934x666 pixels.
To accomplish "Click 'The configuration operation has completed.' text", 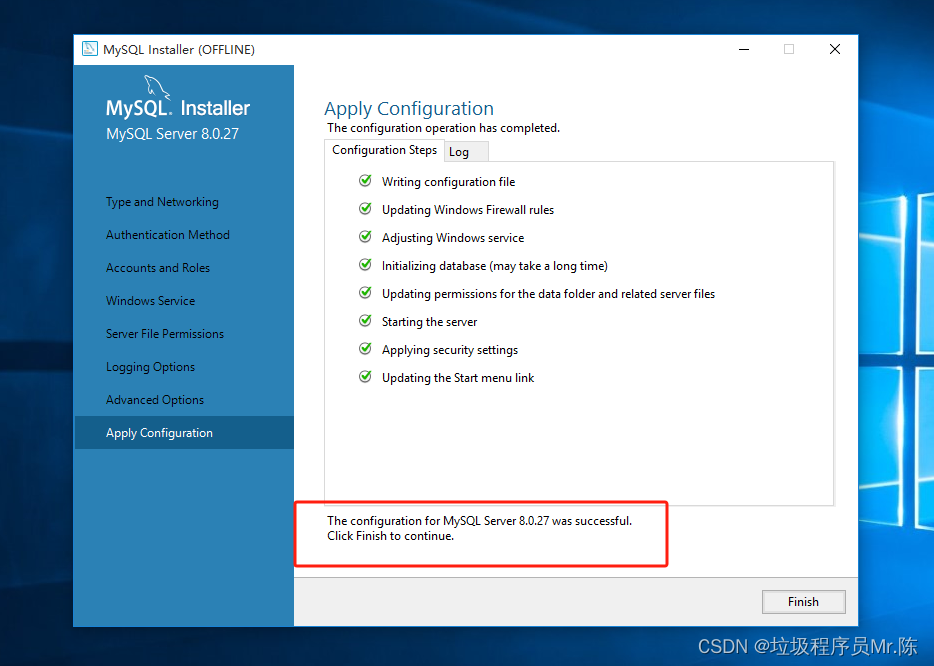I will point(443,127).
